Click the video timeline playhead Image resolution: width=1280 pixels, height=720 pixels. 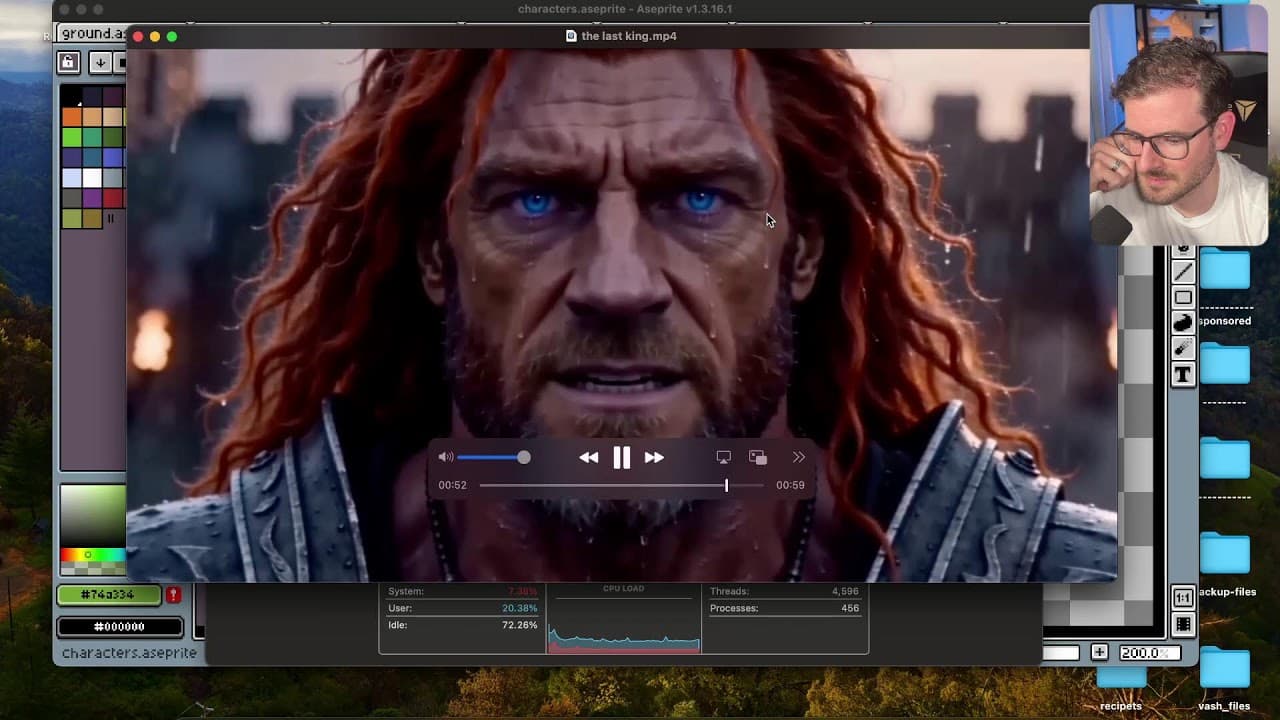pyautogui.click(x=726, y=485)
